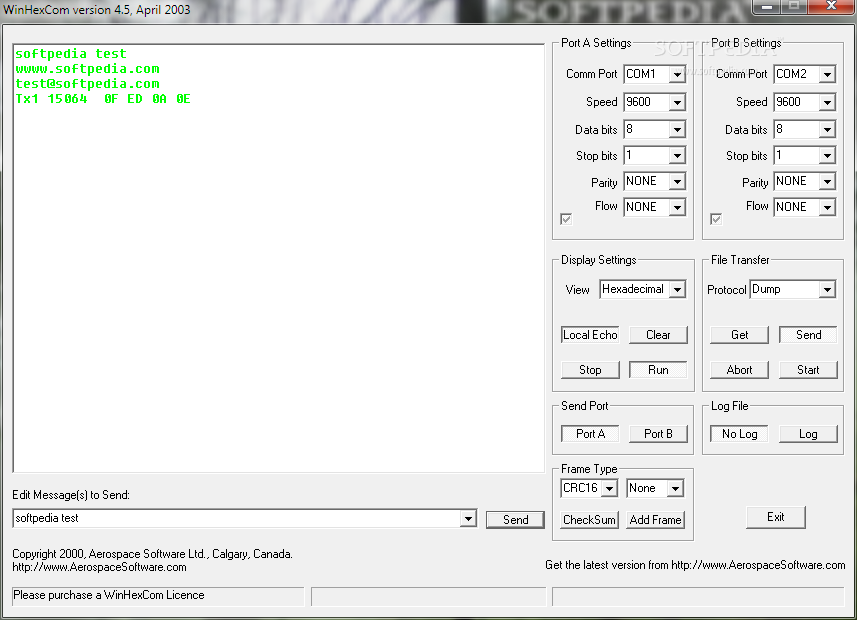Open the View Hexadecimal dropdown
Screen dimensions: 857x620
point(677,289)
